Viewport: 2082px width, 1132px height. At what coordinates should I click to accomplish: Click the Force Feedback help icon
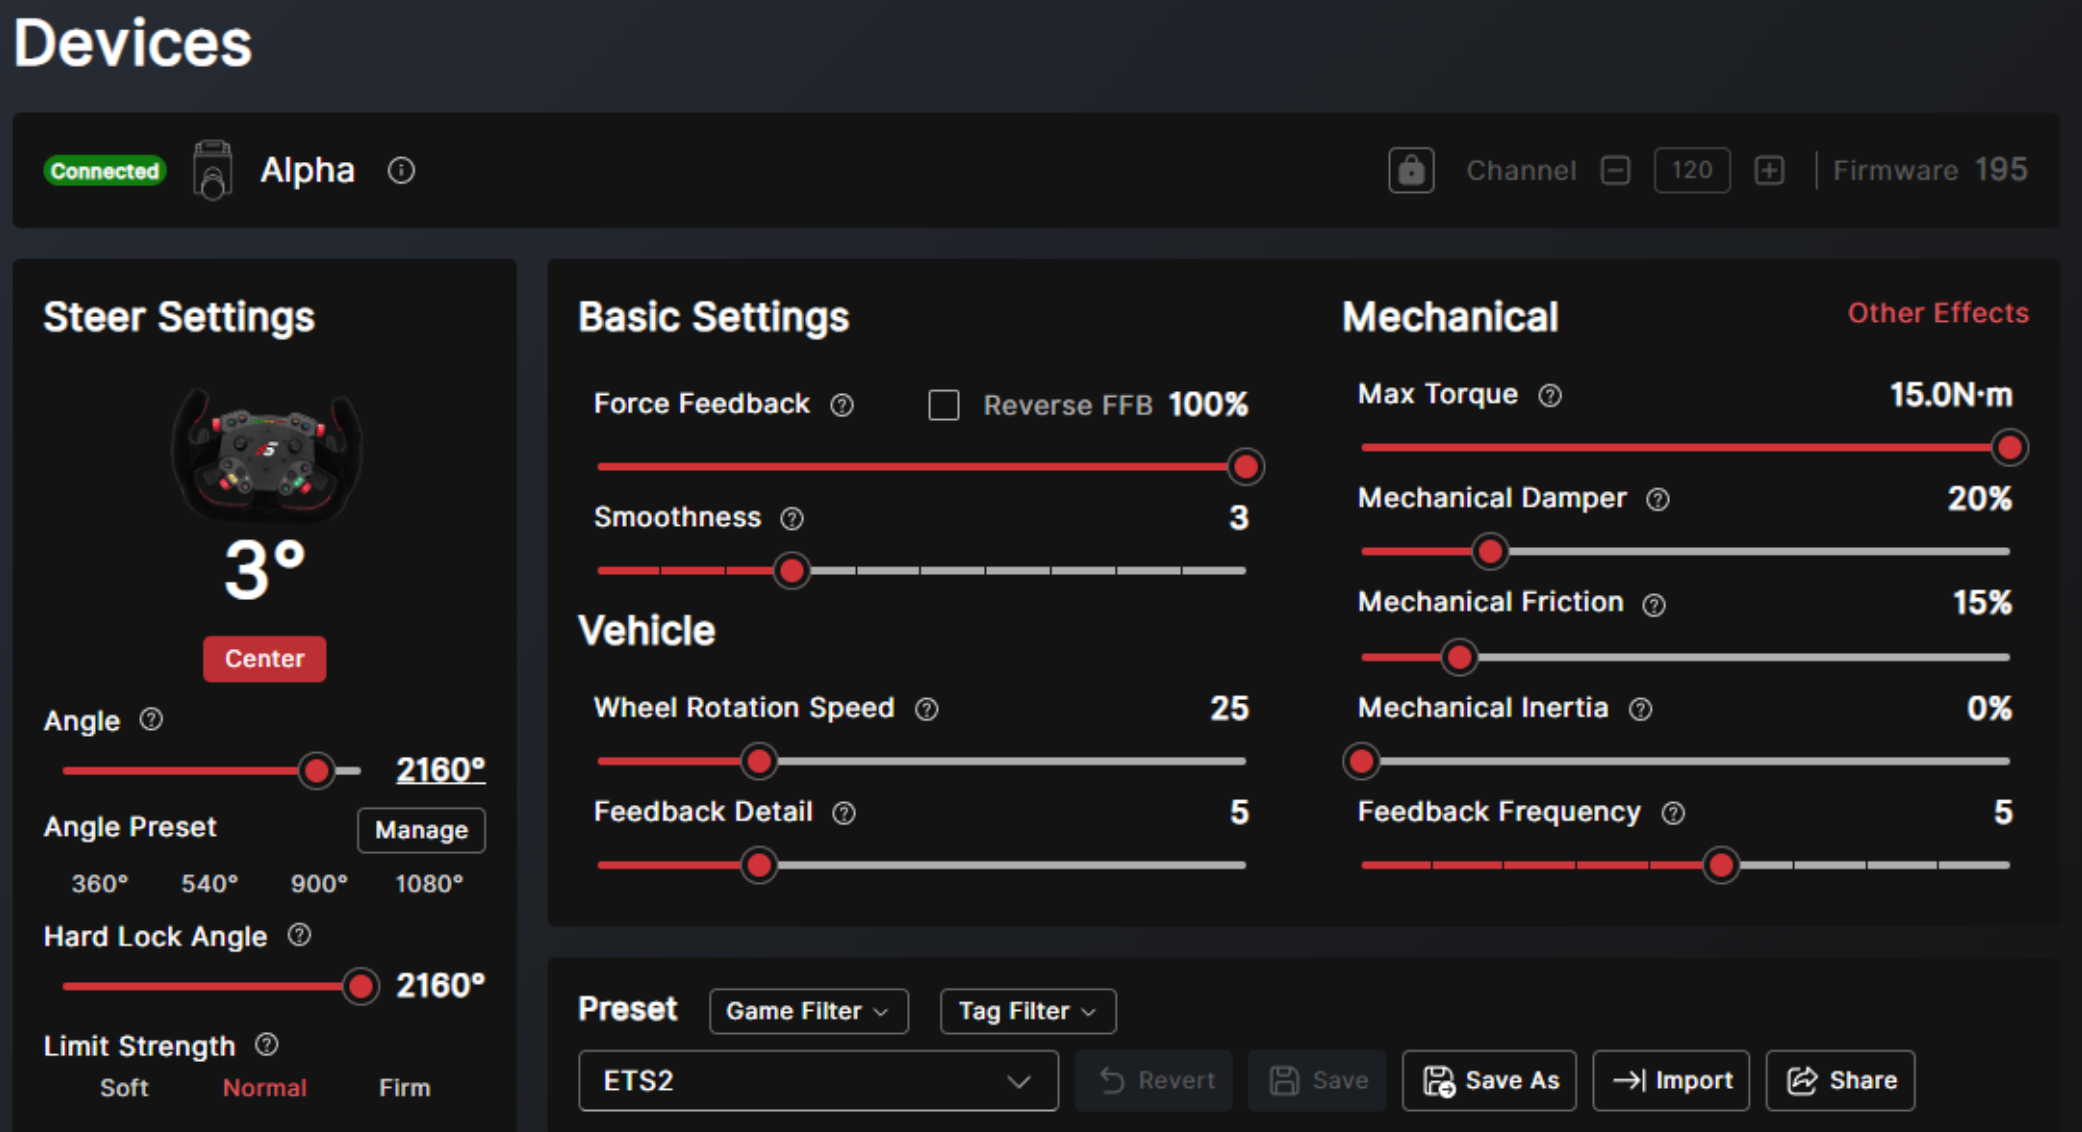(842, 405)
